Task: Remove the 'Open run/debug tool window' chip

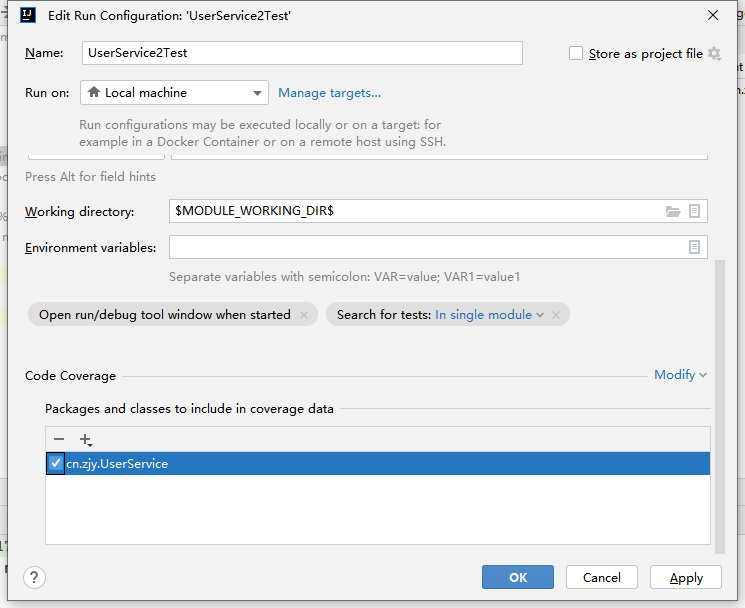Action: (303, 314)
